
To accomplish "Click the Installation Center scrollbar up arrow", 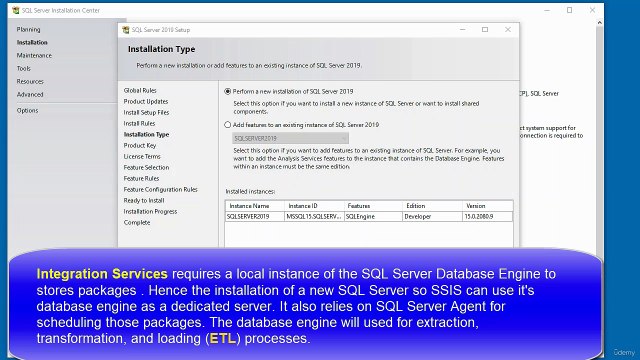I will point(600,23).
